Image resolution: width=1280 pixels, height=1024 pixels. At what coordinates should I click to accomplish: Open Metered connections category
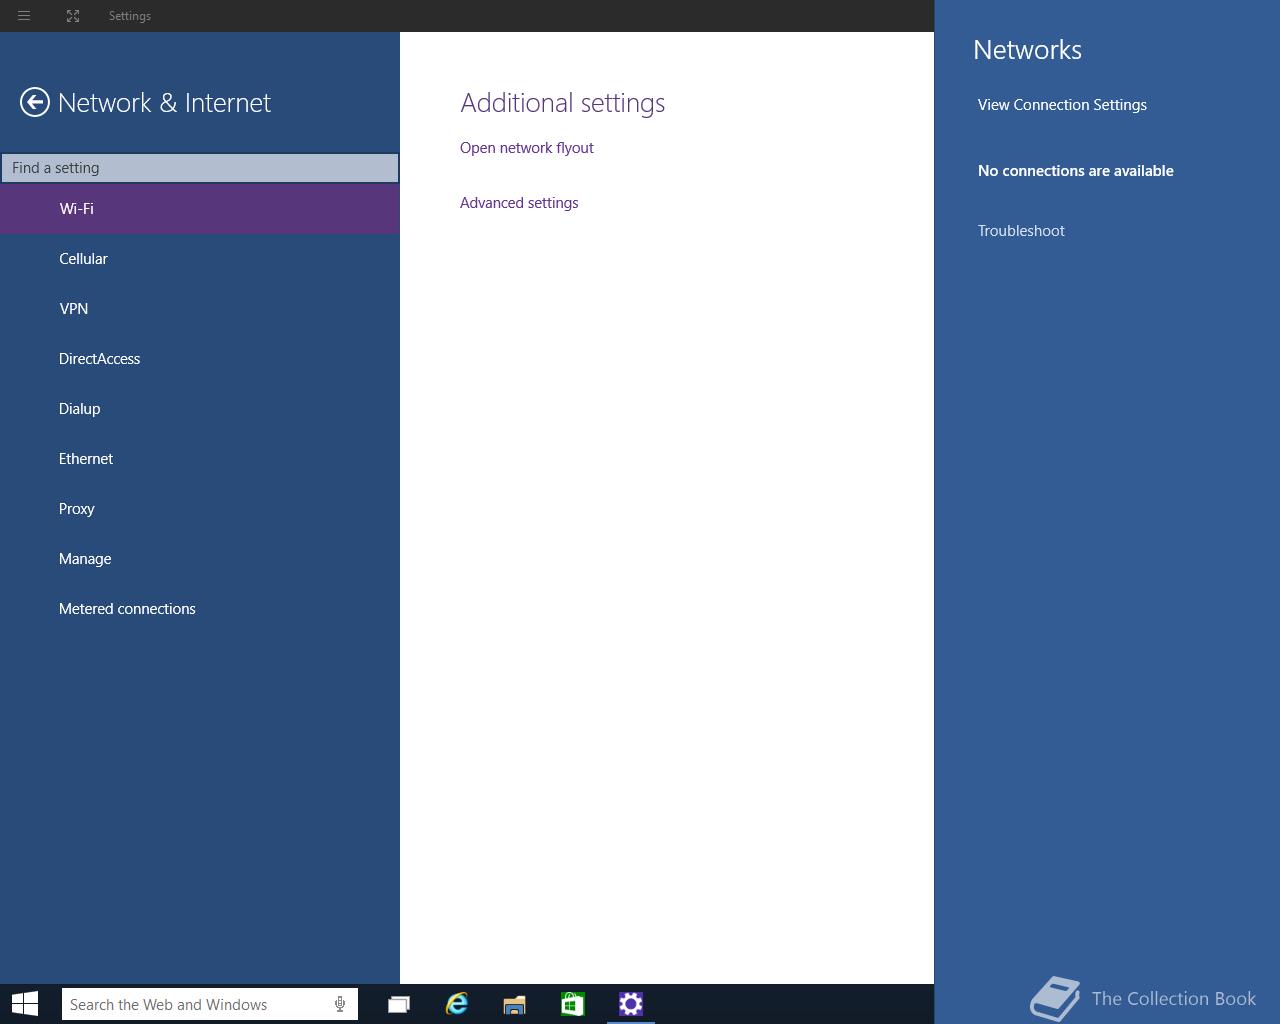point(200,609)
